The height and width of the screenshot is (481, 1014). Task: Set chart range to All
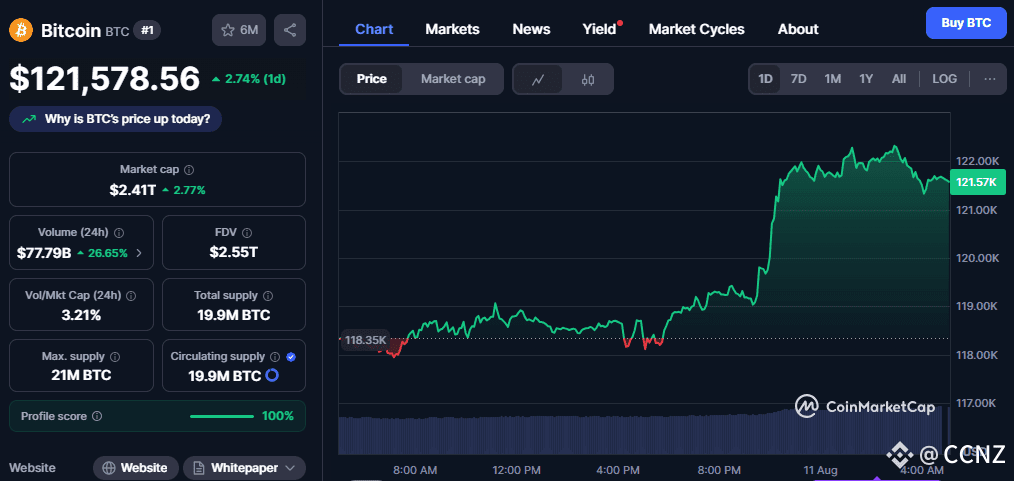(899, 79)
